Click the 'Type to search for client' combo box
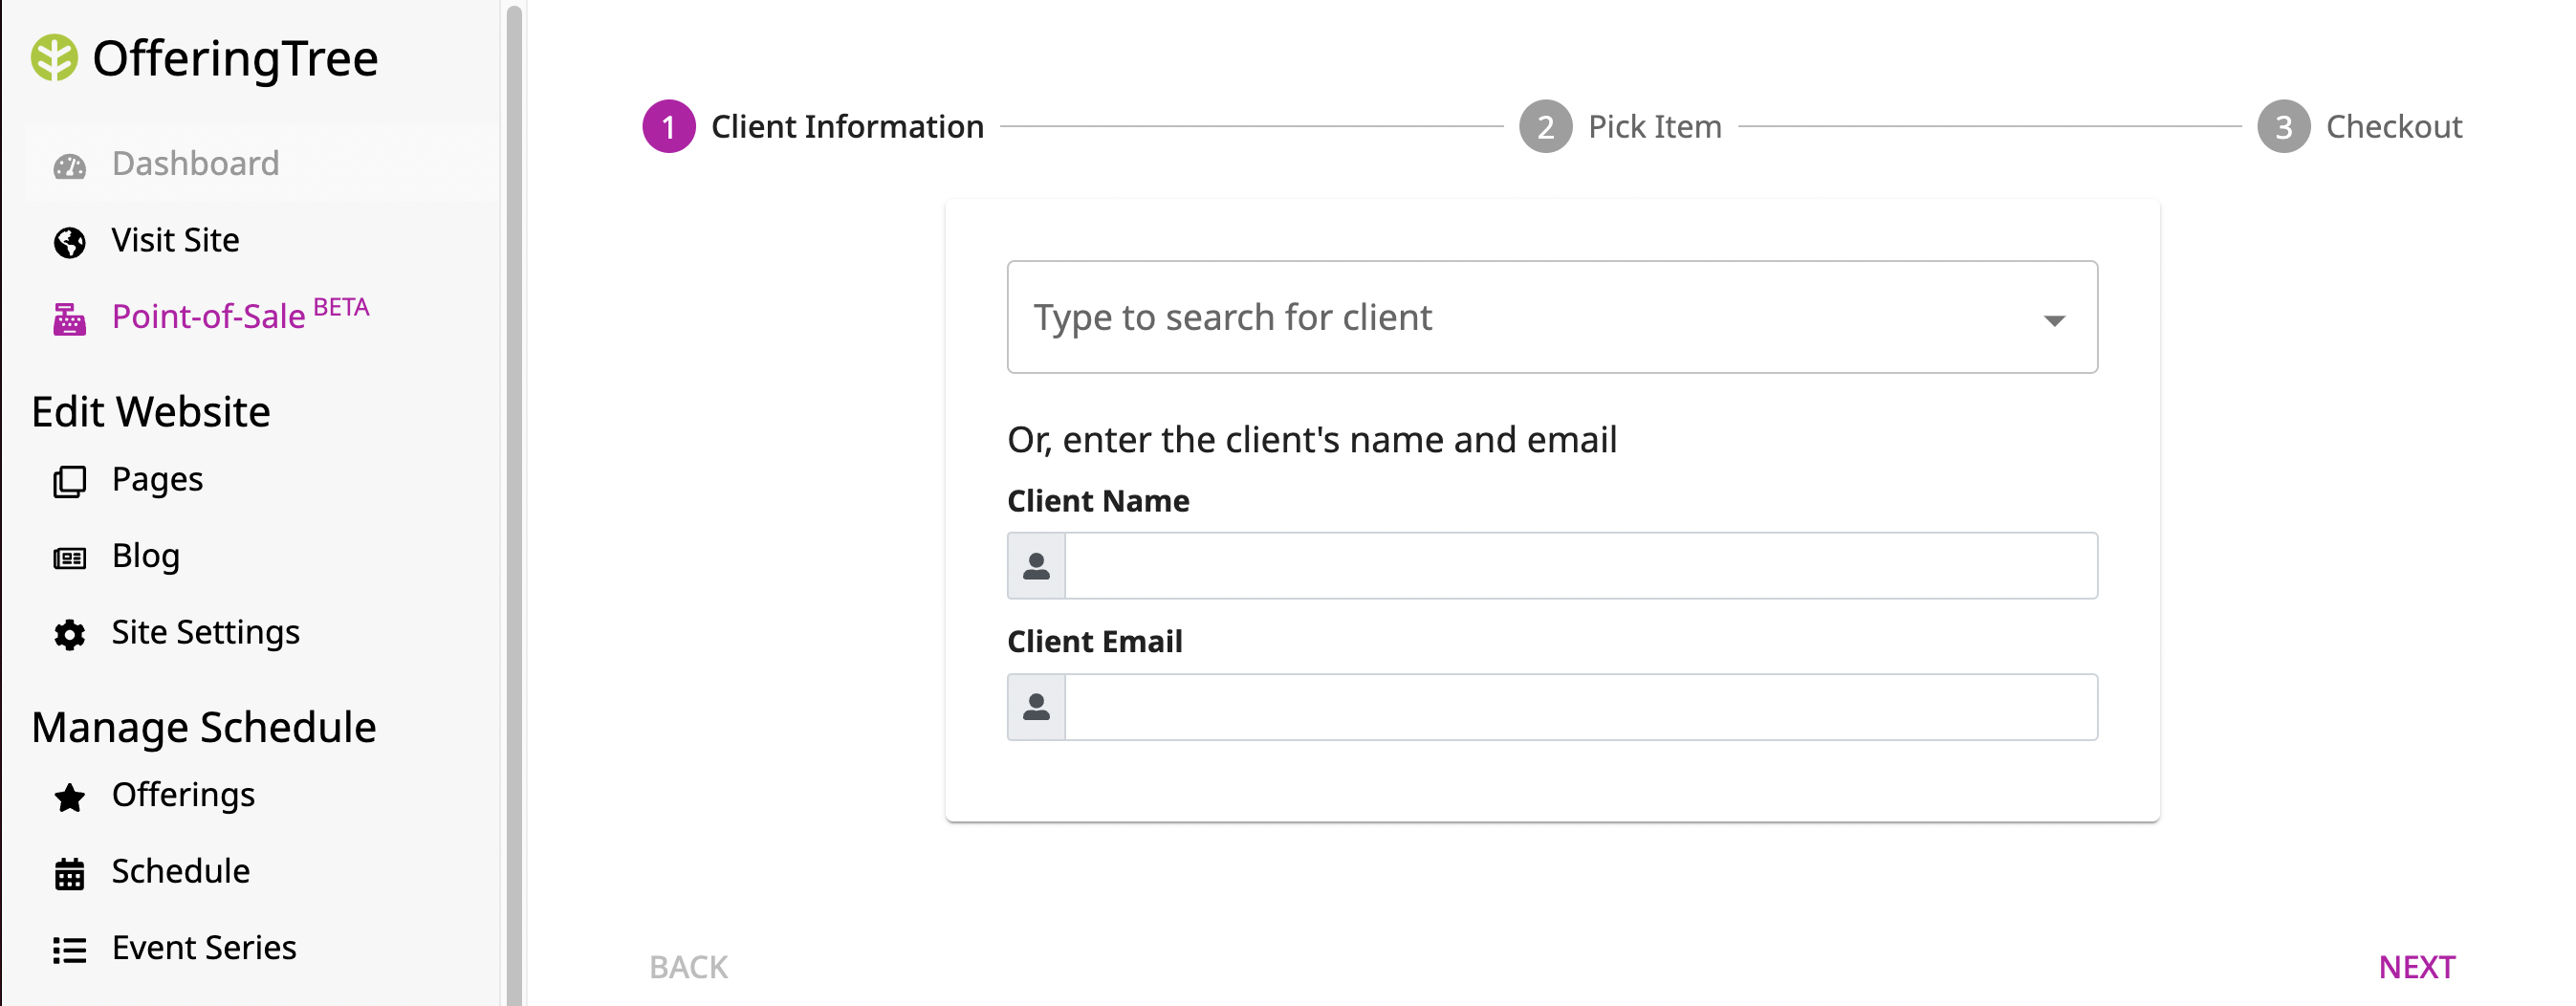2576x1006 pixels. click(x=1552, y=317)
